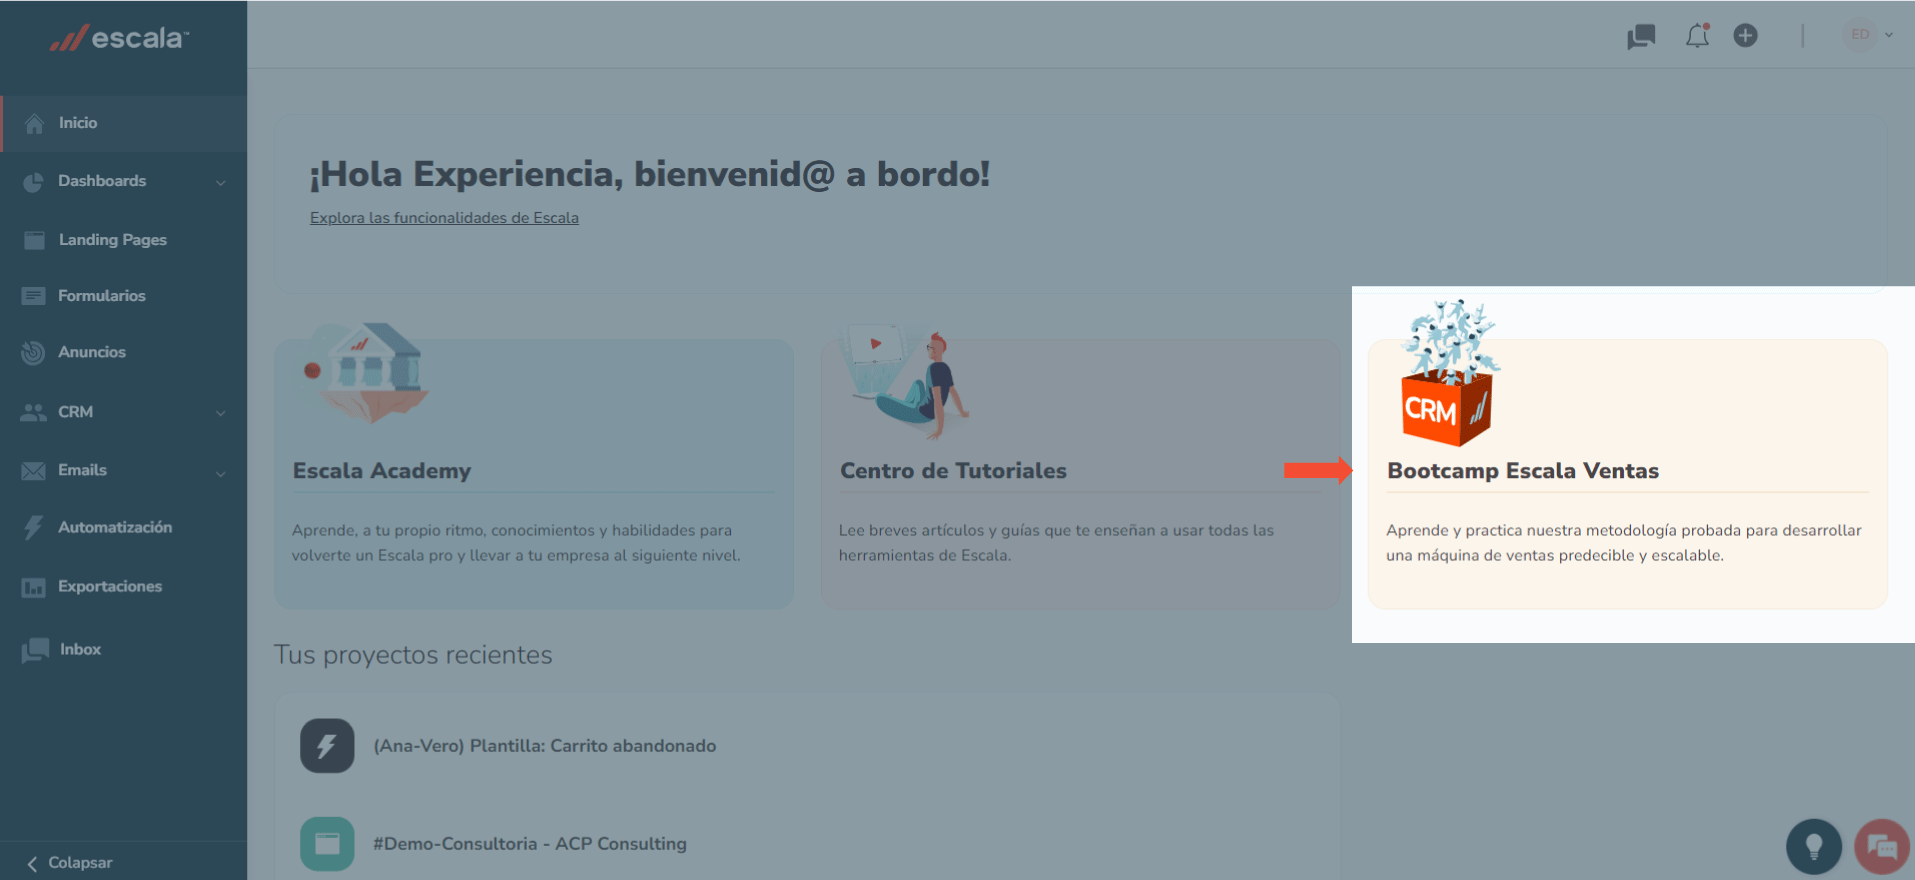Click the Centro de Tutoriales description text
The height and width of the screenshot is (880, 1915).
(x=1056, y=543)
